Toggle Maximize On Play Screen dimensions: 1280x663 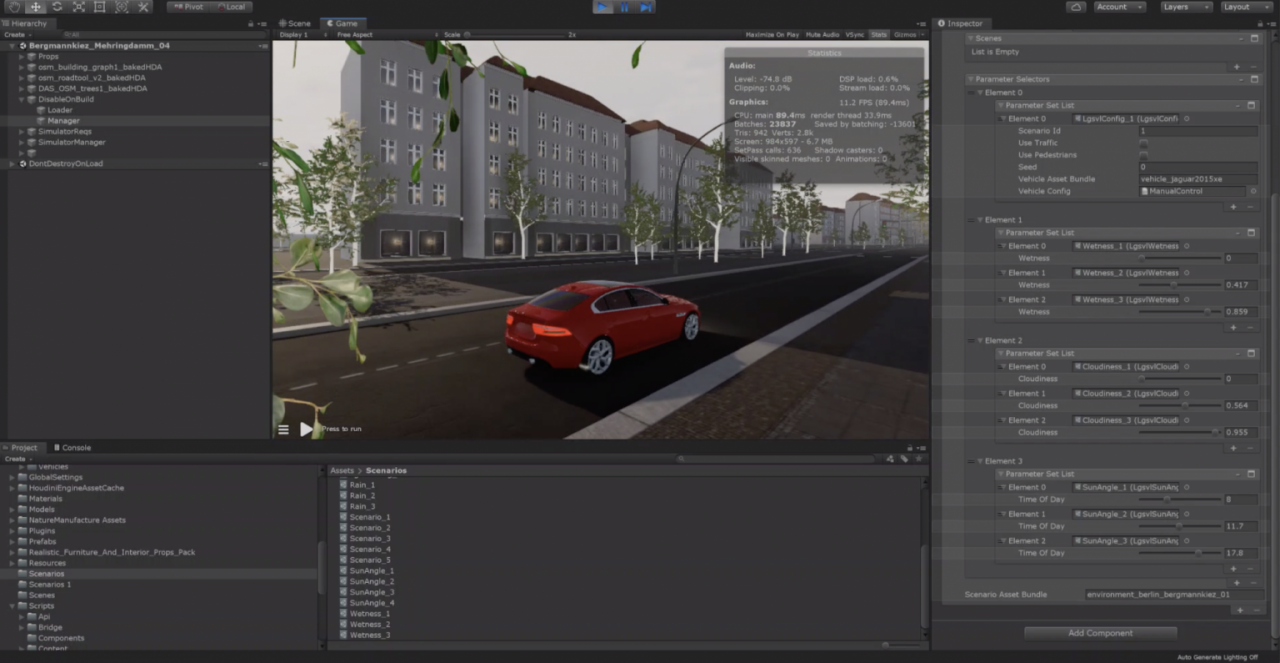point(772,35)
